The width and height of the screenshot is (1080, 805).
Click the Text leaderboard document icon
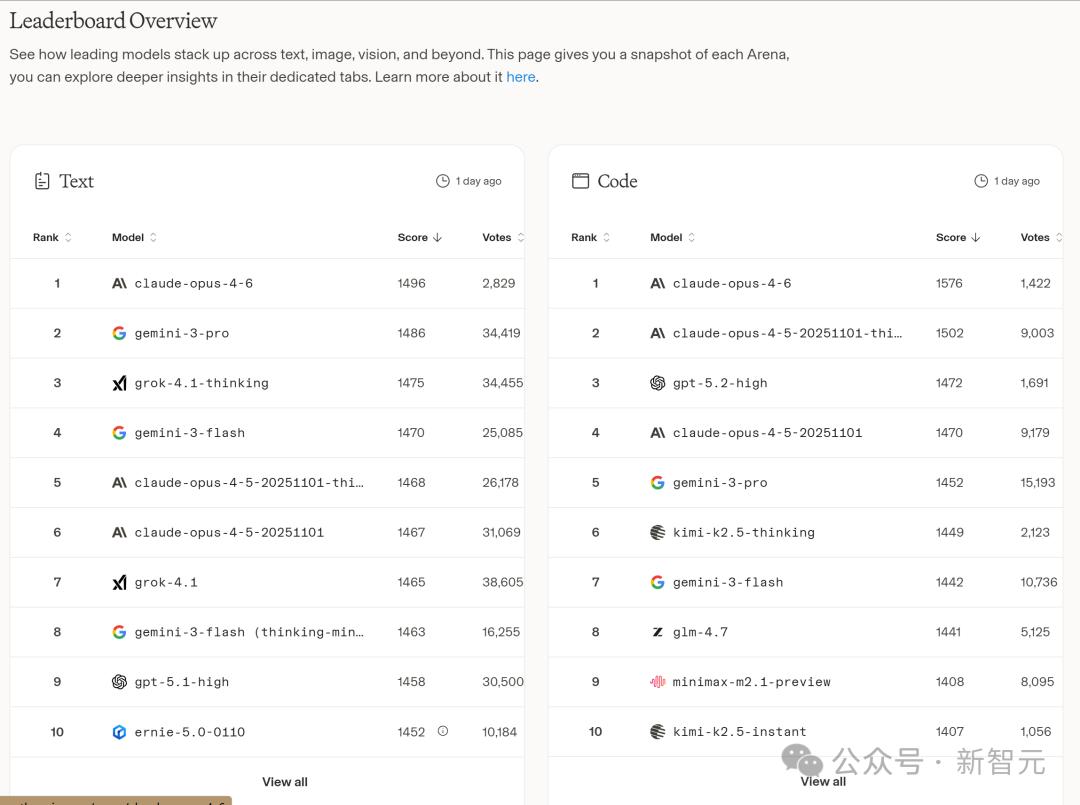coord(42,181)
